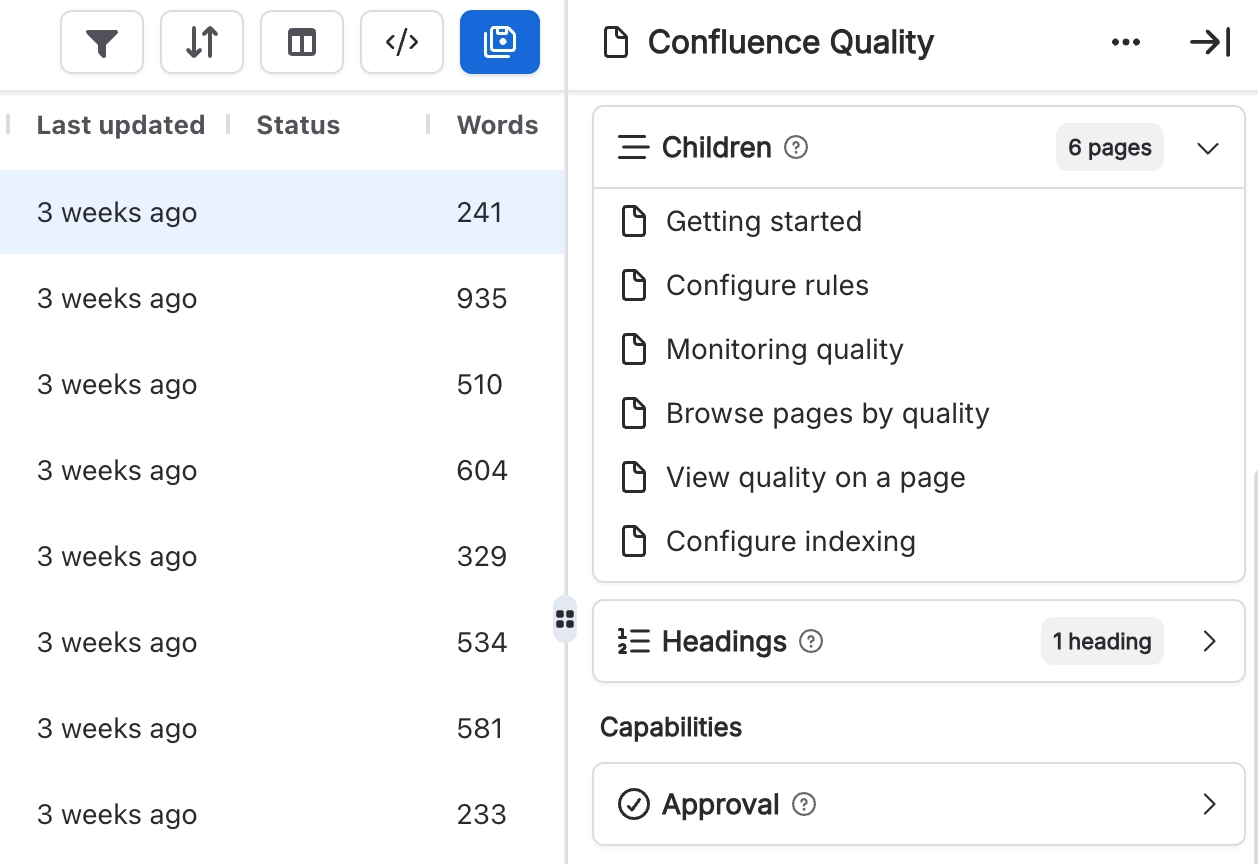Viewport: 1258px width, 864px height.
Task: Click the page icon beside View quality on a page
Action: [x=634, y=477]
